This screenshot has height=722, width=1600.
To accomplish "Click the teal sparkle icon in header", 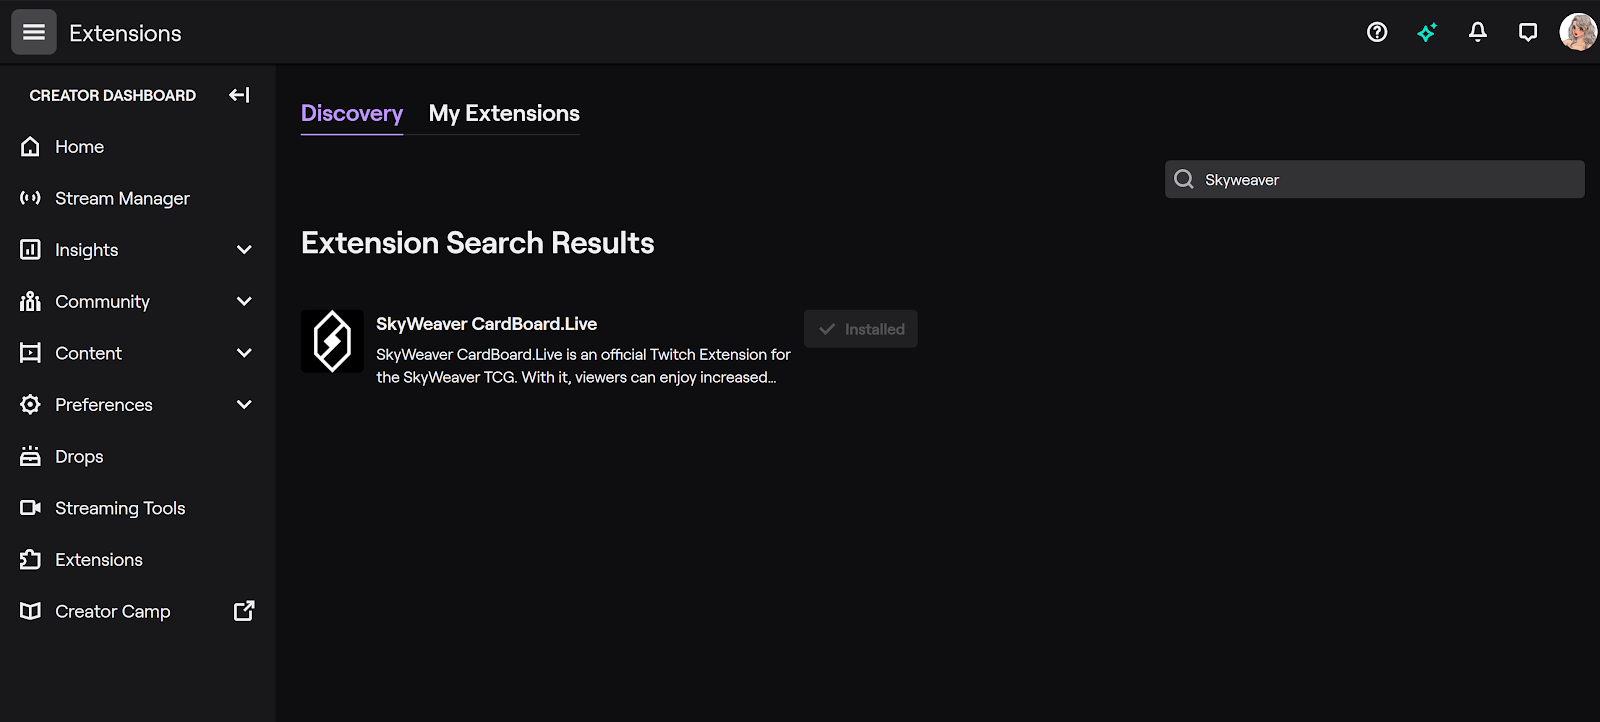I will tap(1427, 33).
